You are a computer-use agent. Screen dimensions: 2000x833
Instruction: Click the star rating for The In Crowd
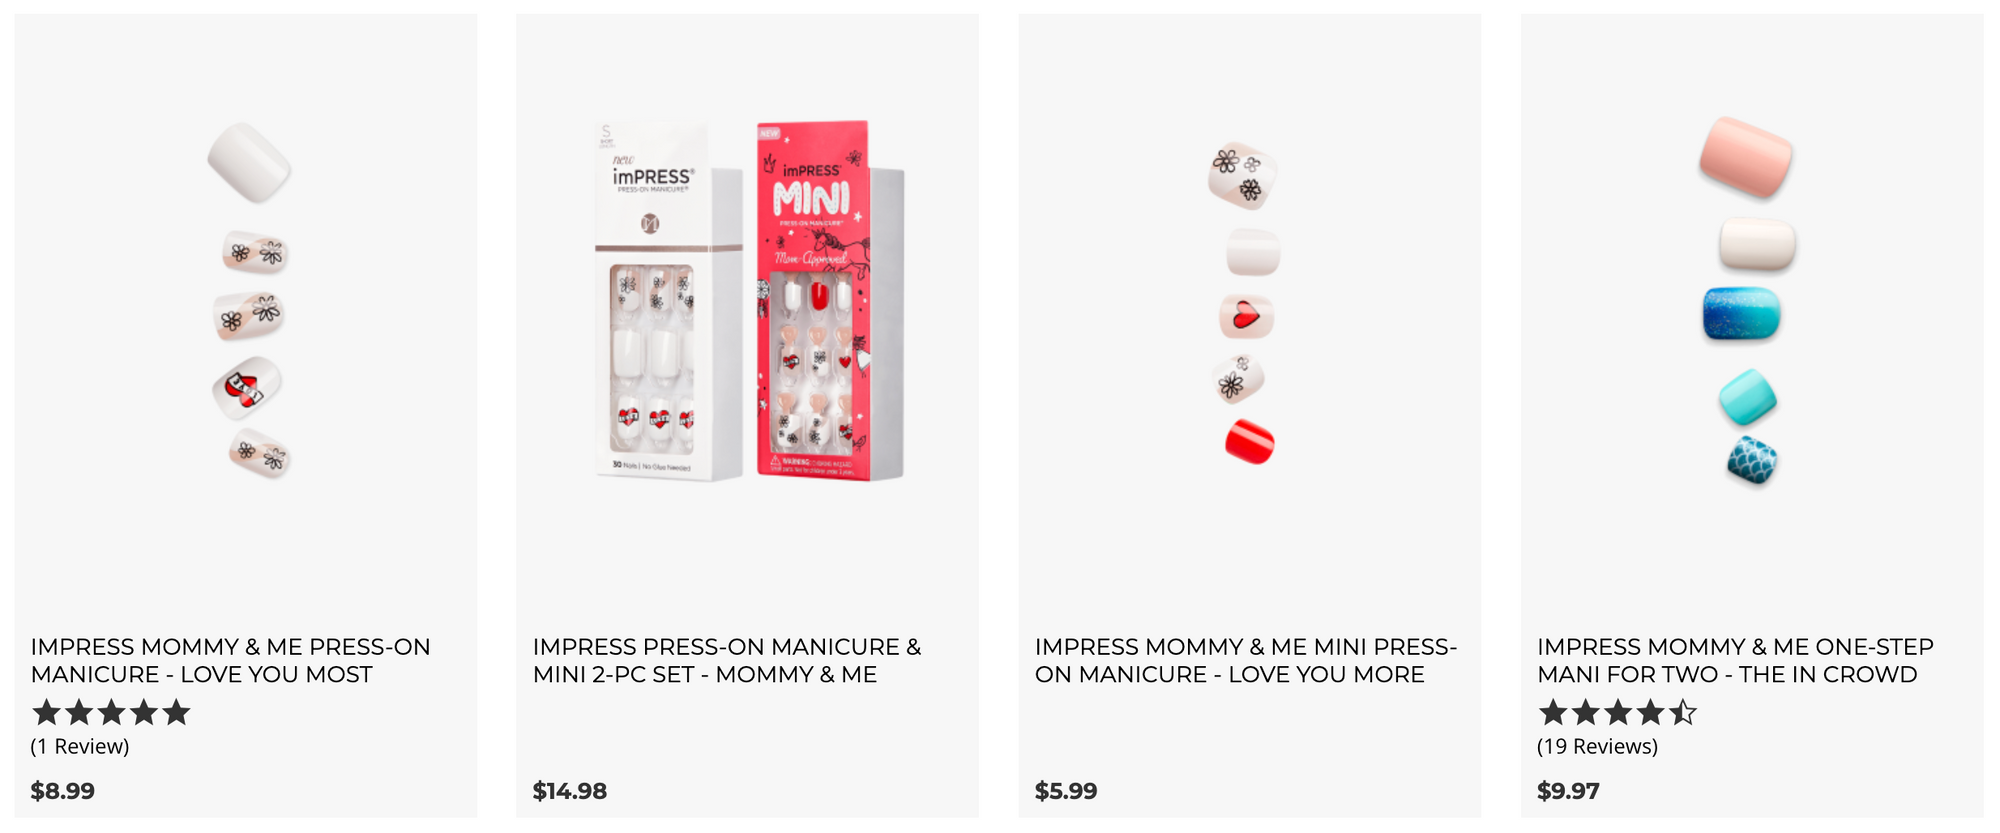pos(1617,713)
